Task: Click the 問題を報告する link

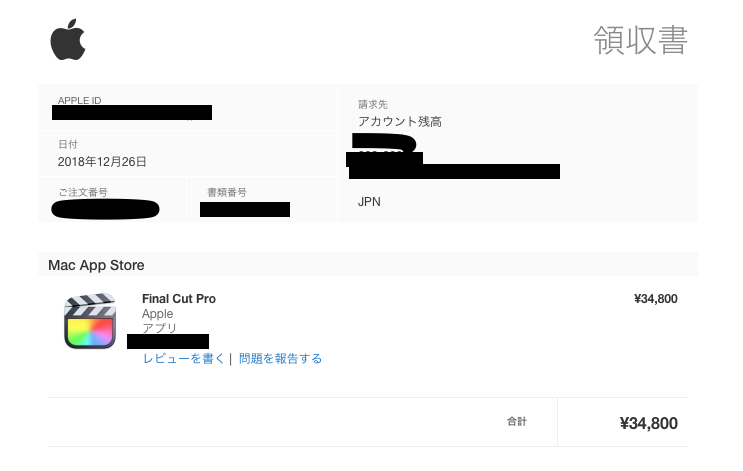Action: [x=280, y=358]
